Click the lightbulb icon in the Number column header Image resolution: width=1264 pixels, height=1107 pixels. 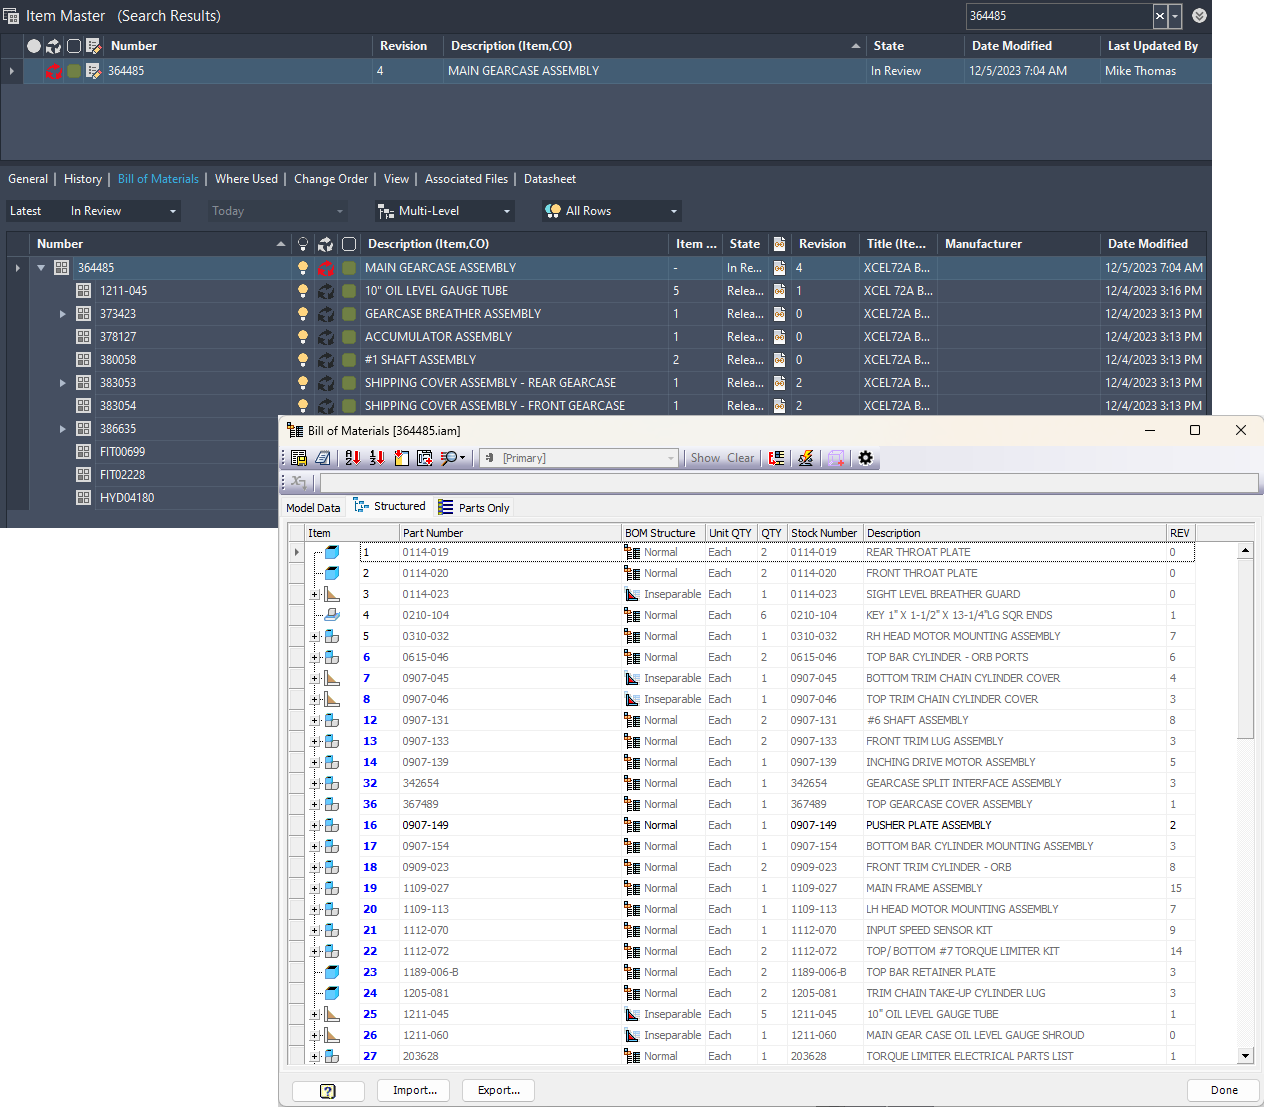pyautogui.click(x=303, y=243)
